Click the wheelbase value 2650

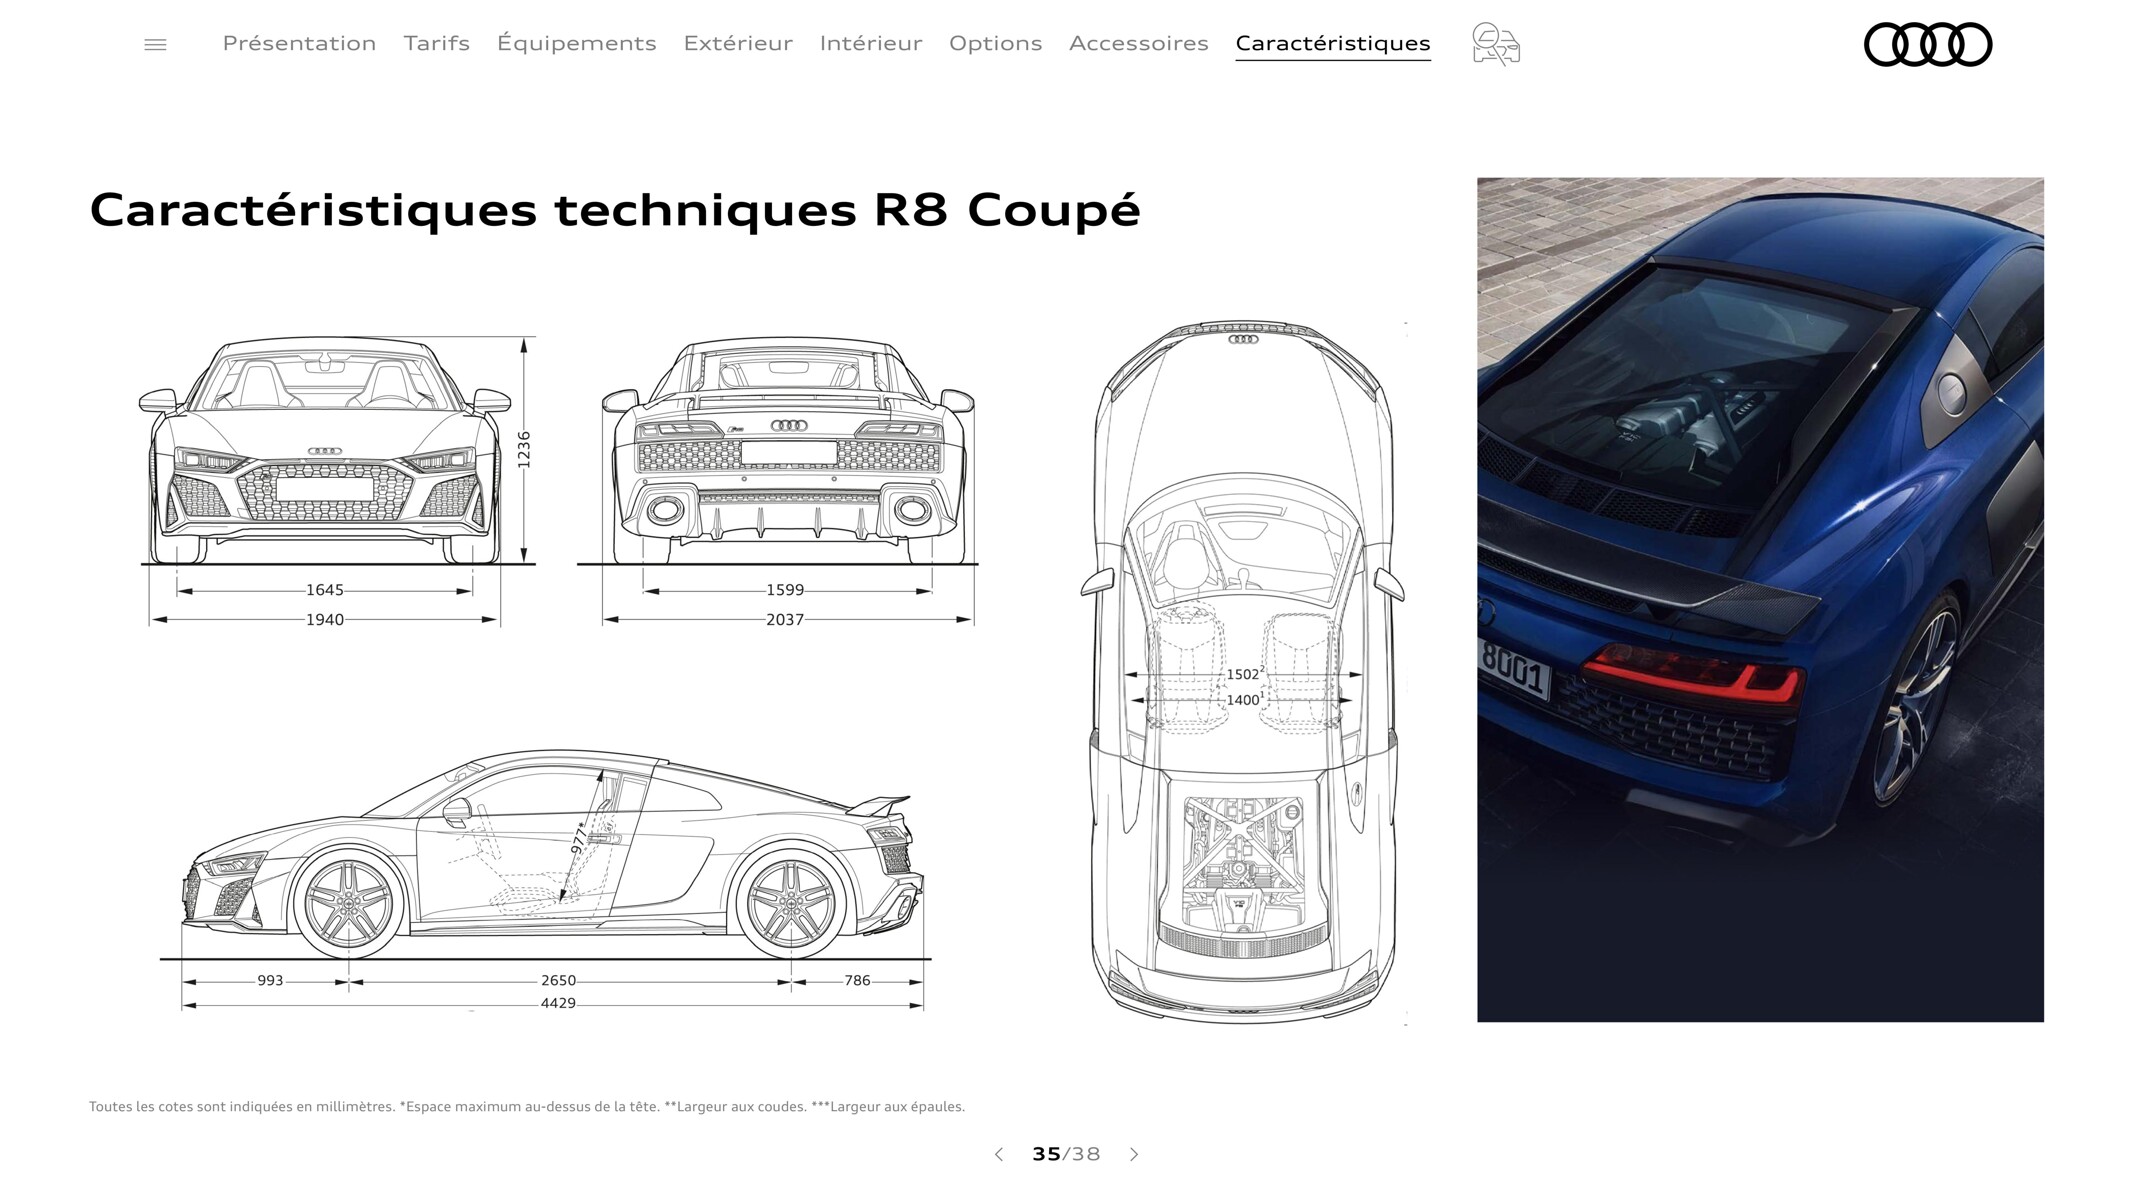click(x=558, y=981)
